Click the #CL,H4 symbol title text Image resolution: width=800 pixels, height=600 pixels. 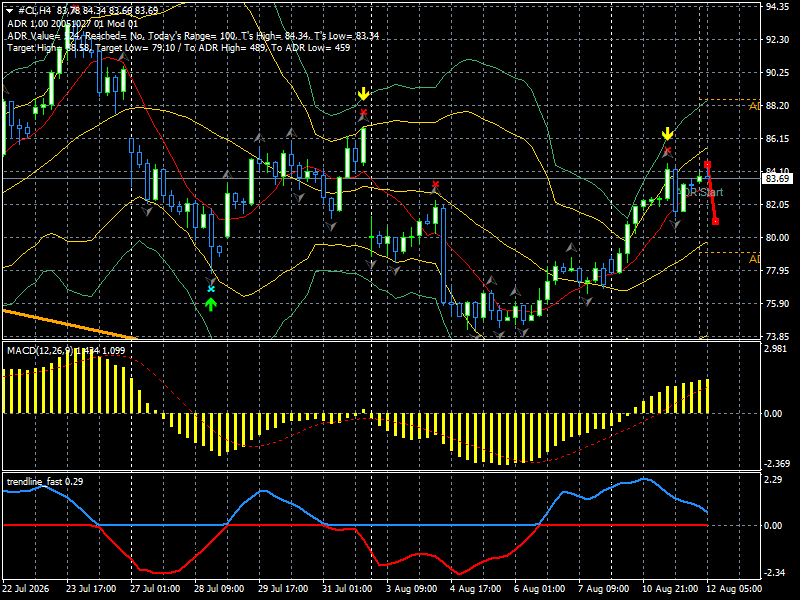pos(35,11)
